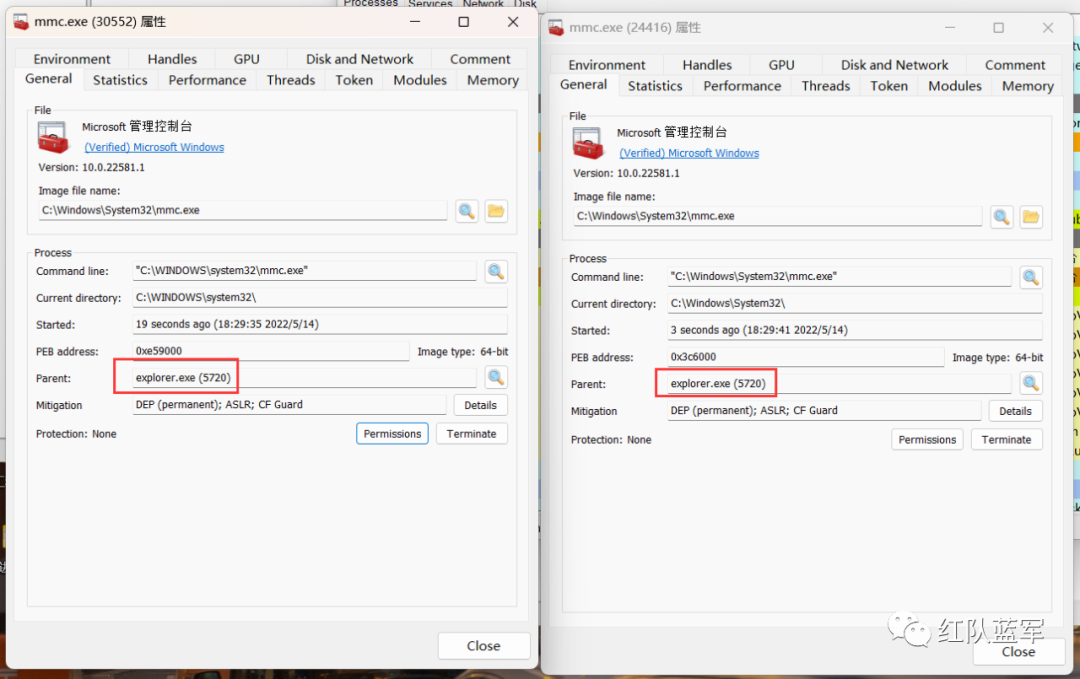Click parent process magnifier in mmc.exe (30552) window

tap(496, 377)
